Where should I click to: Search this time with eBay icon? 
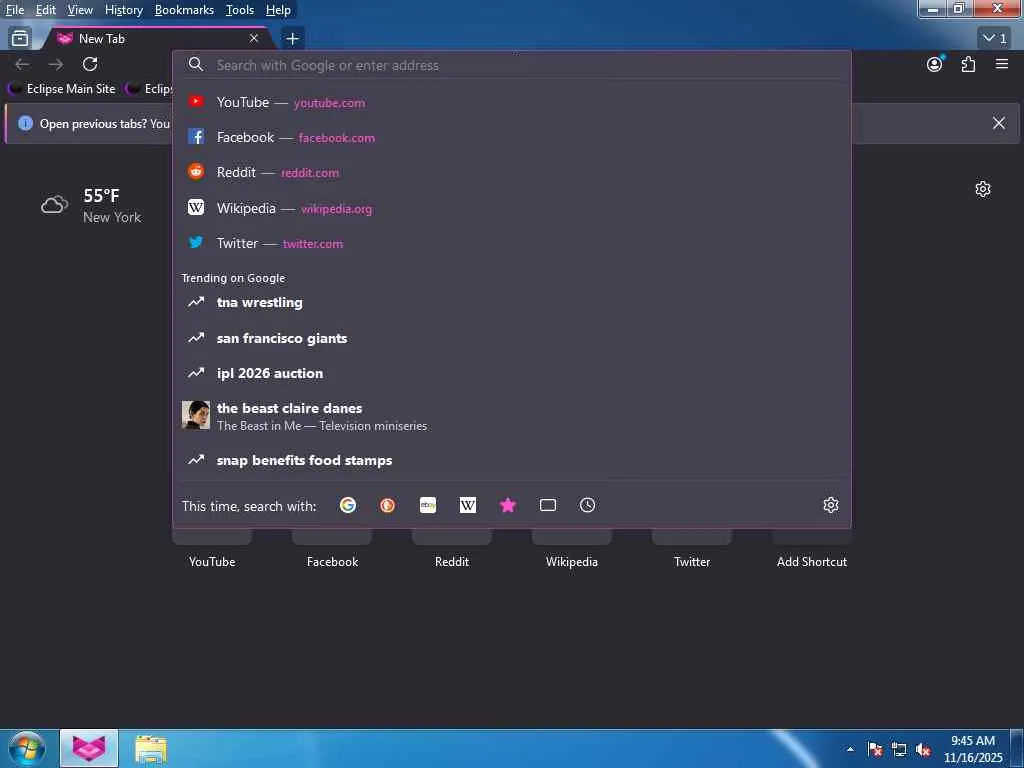pyautogui.click(x=428, y=505)
